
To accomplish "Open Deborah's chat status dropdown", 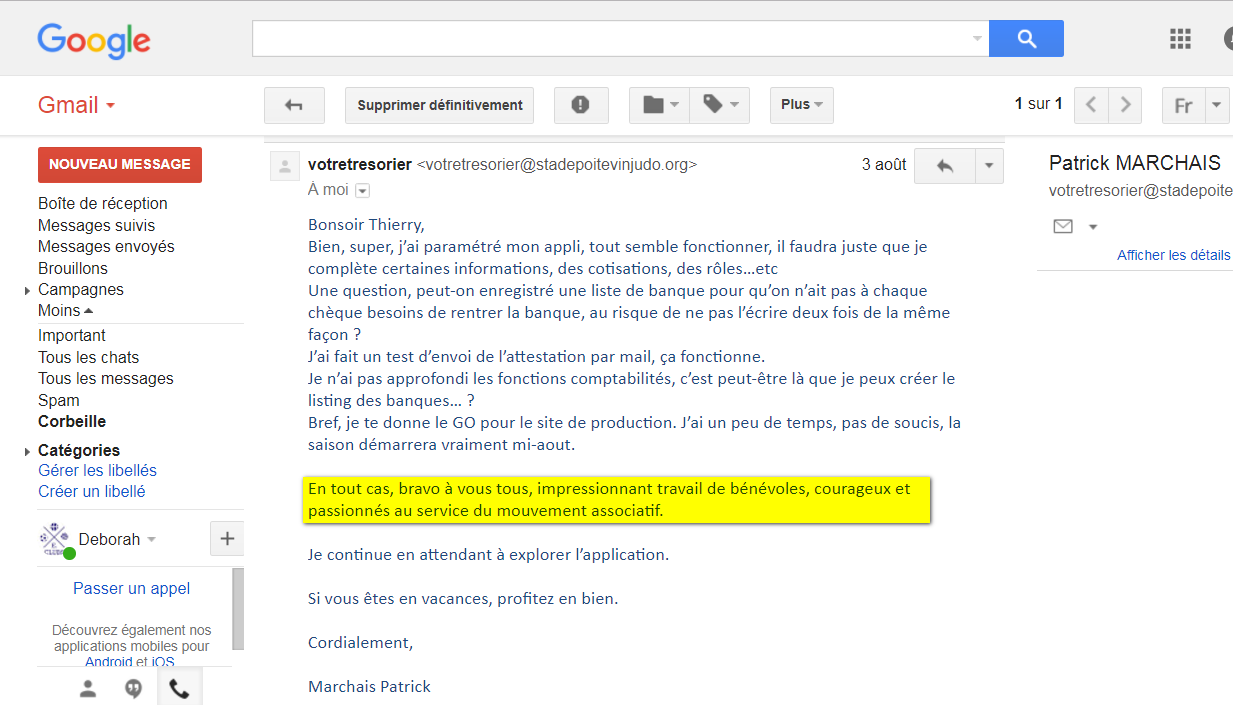I will (x=152, y=540).
